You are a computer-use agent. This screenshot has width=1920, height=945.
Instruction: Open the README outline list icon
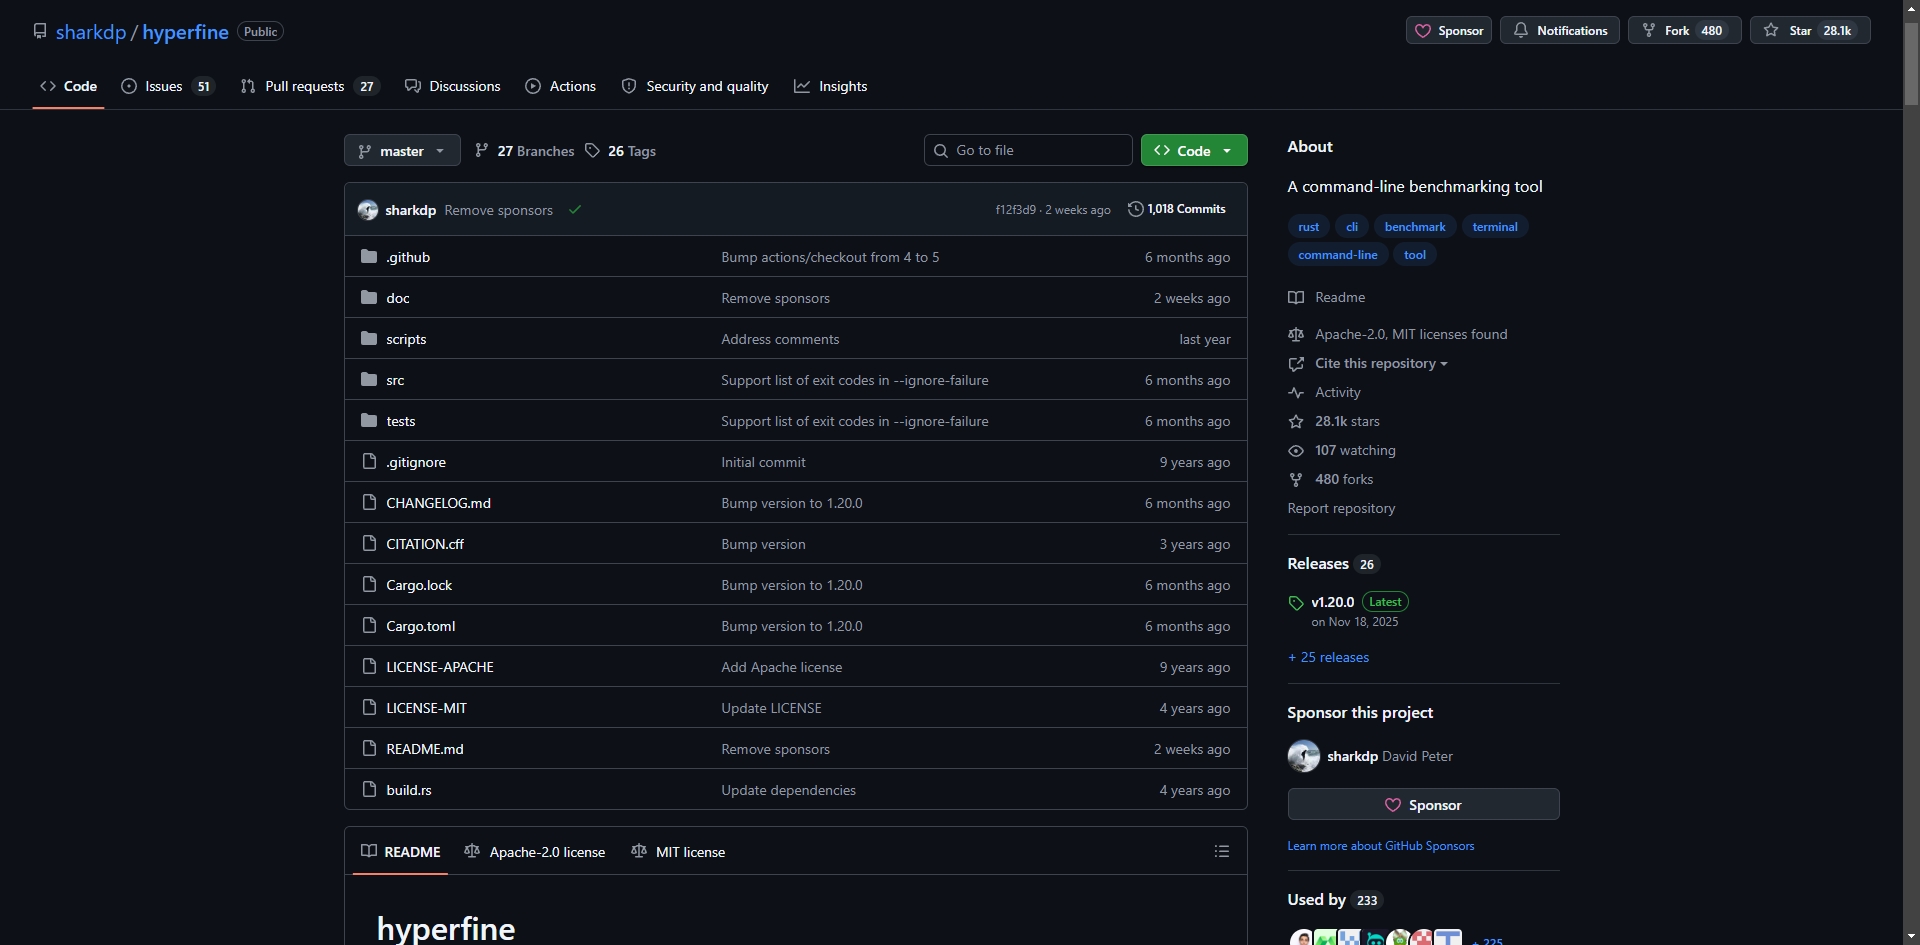pyautogui.click(x=1222, y=852)
